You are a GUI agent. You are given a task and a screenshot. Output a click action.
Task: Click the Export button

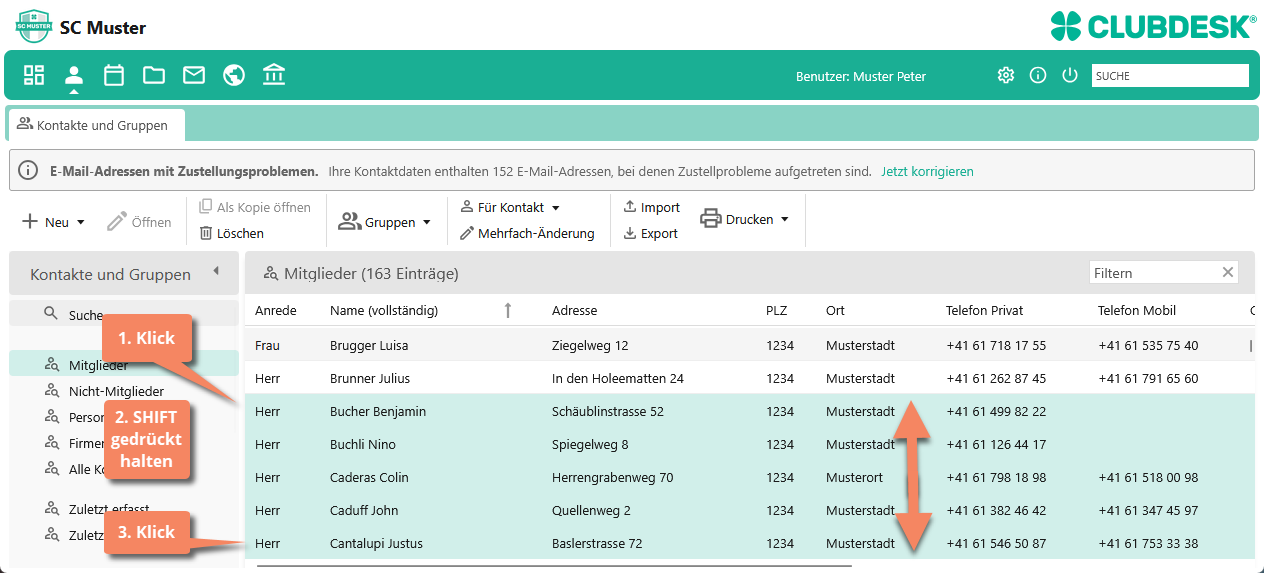650,233
